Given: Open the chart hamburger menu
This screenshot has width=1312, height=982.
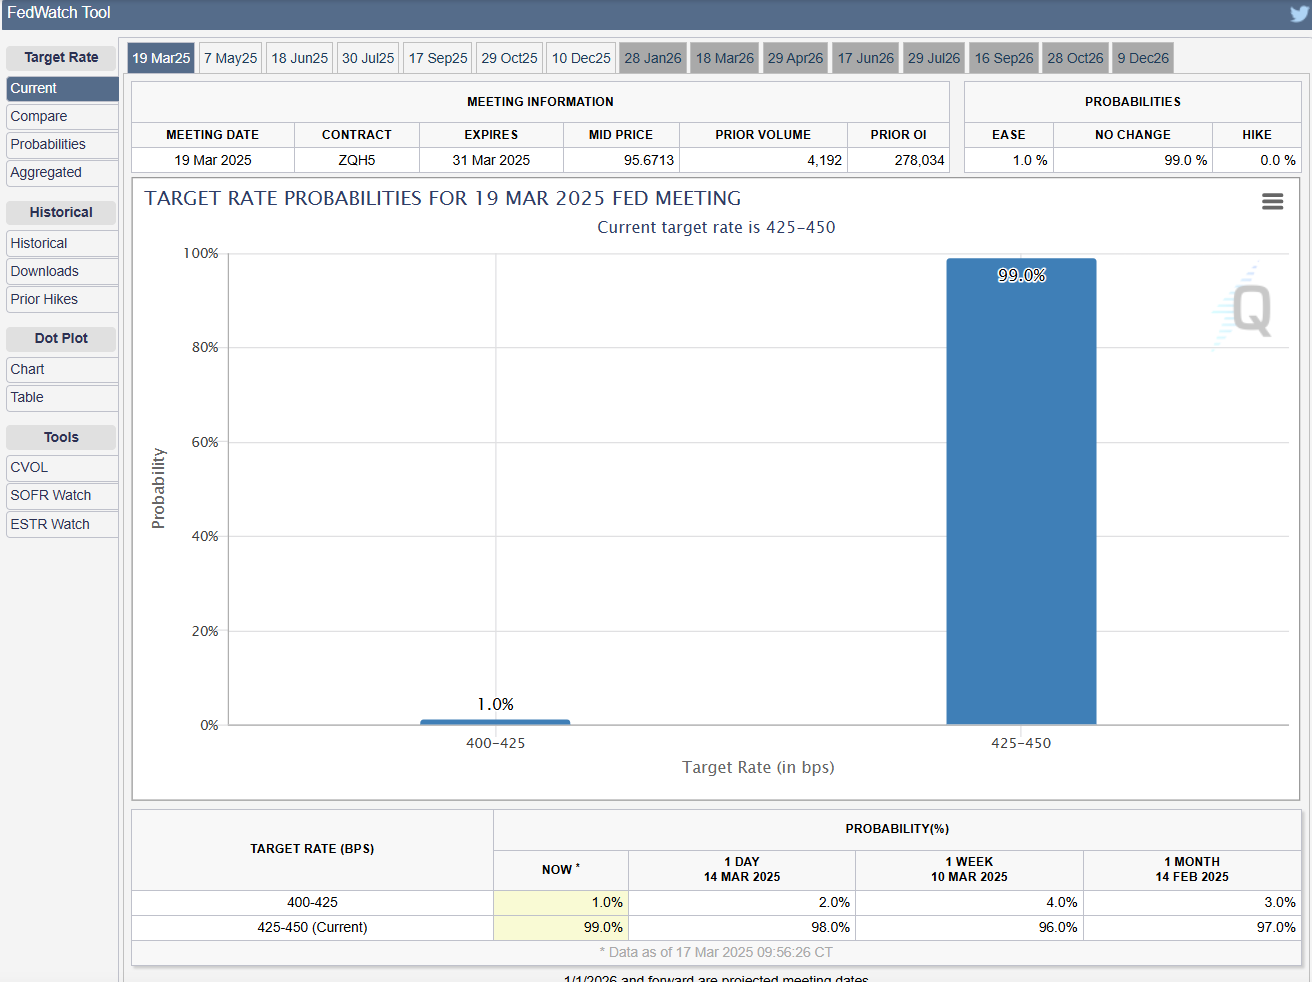Looking at the screenshot, I should click(1272, 202).
